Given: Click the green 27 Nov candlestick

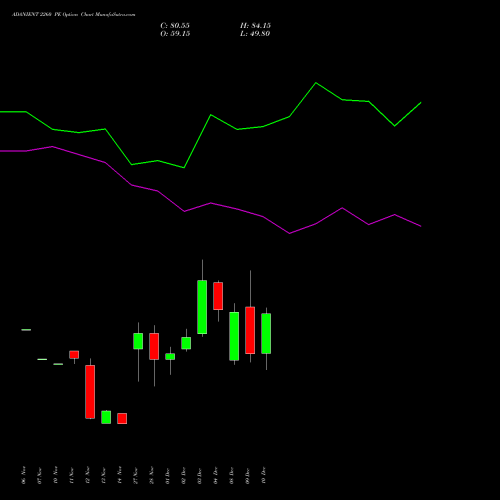Looking at the screenshot, I should coord(138,341).
